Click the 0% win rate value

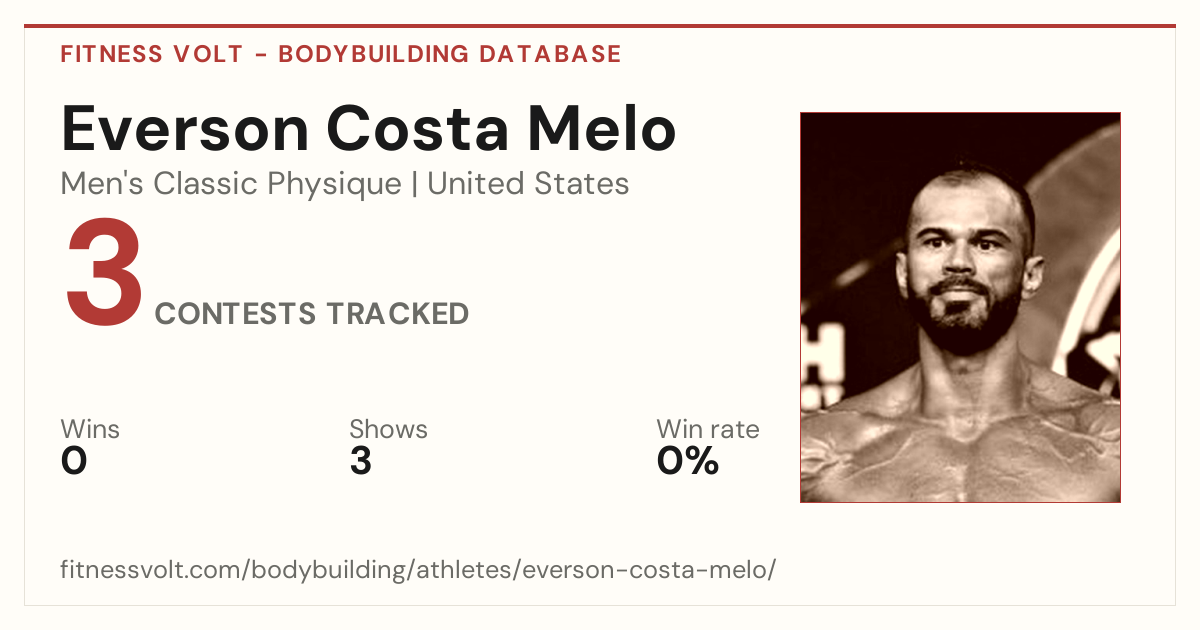pyautogui.click(x=688, y=461)
